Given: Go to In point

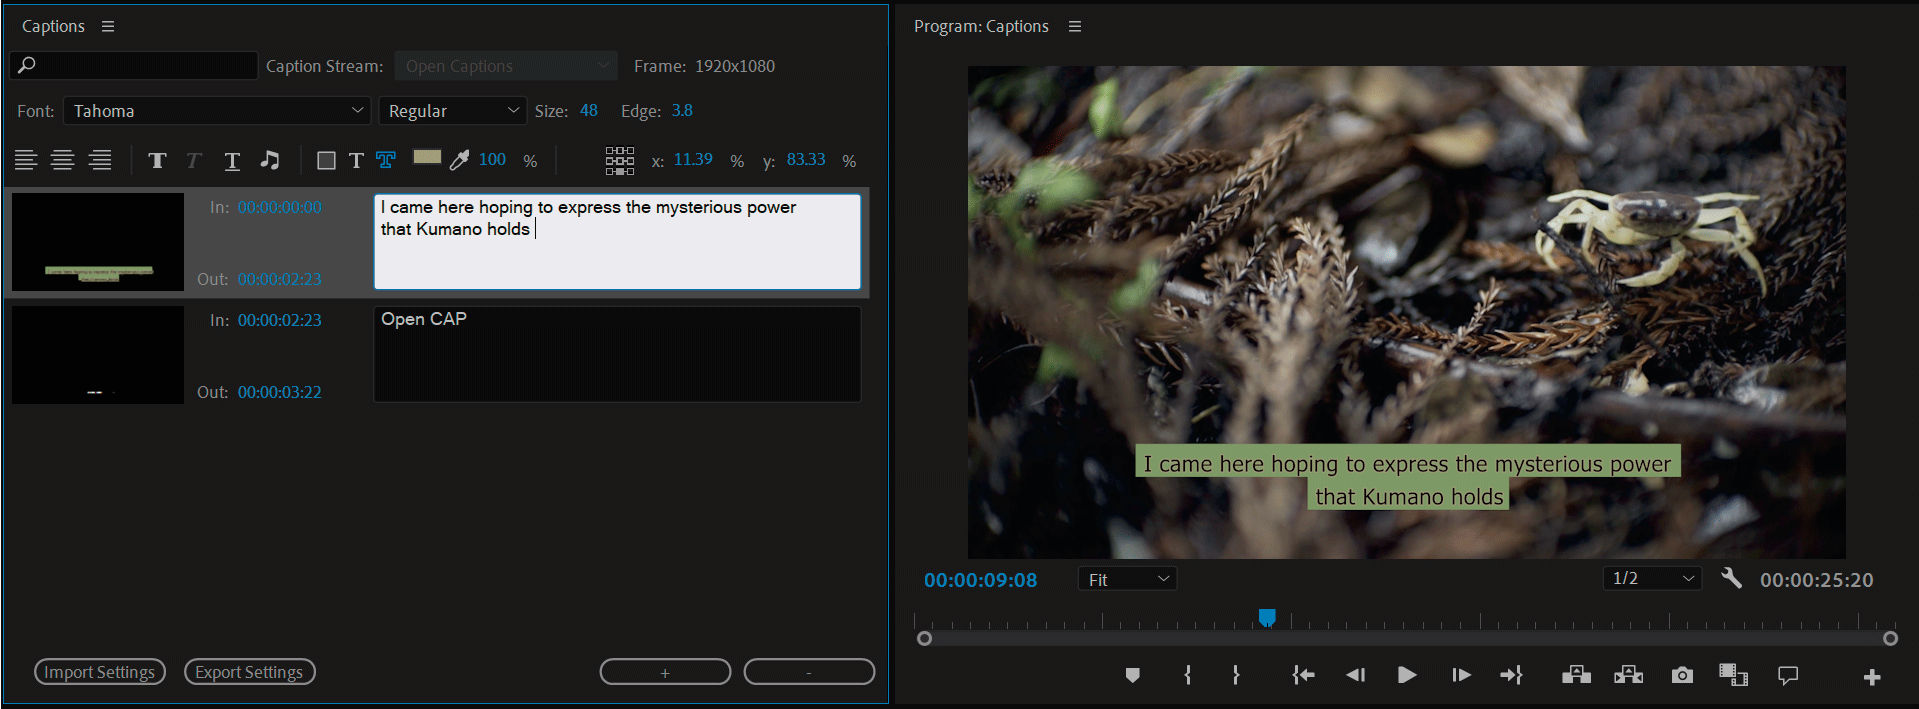Looking at the screenshot, I should (x=1303, y=675).
